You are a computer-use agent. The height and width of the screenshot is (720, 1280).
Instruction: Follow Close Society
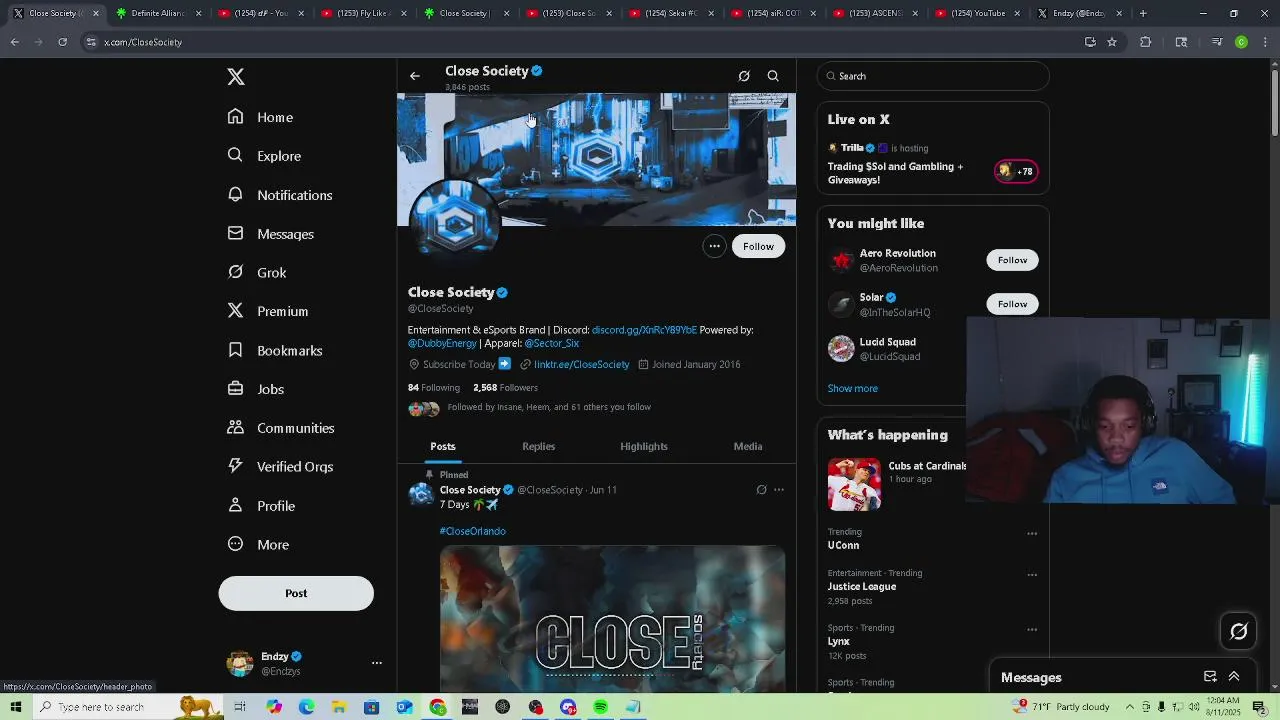[x=758, y=246]
